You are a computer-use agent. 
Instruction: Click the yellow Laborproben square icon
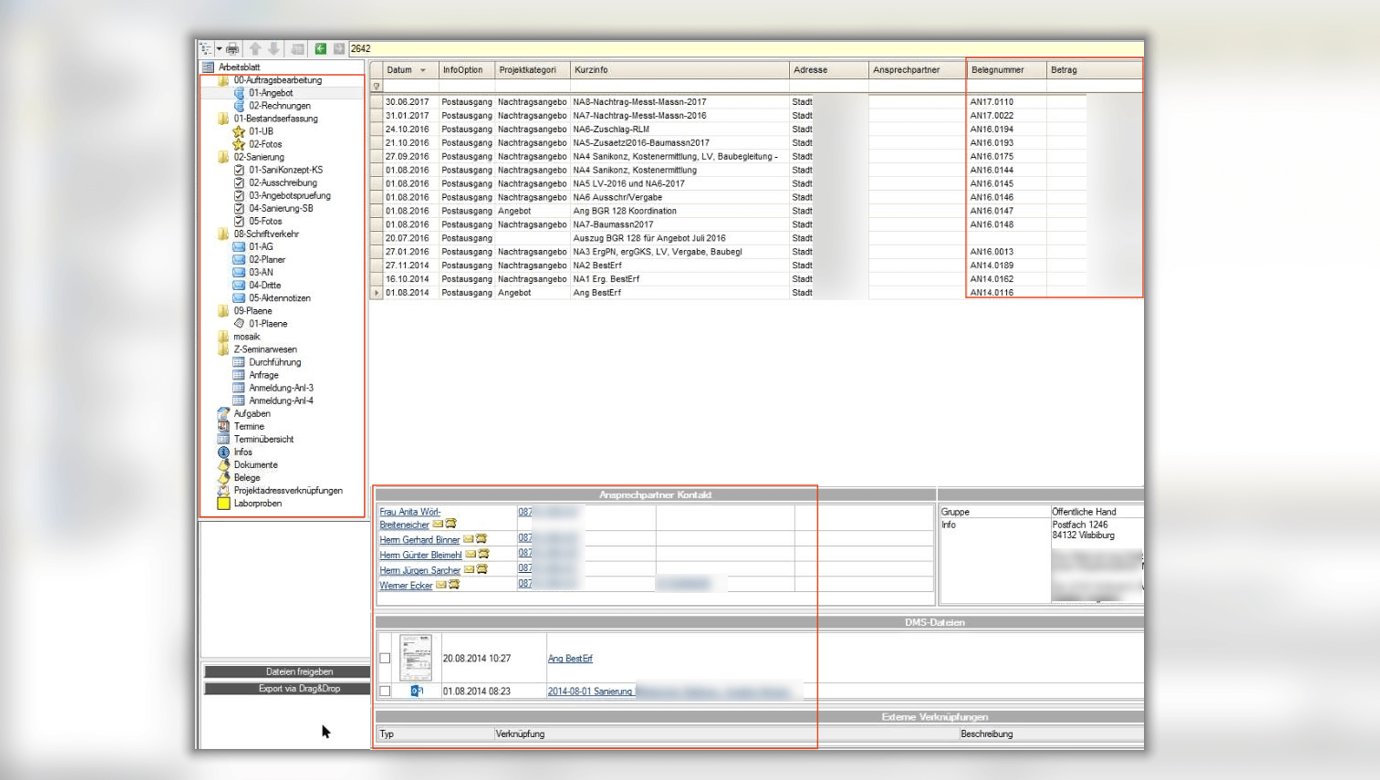pos(224,504)
